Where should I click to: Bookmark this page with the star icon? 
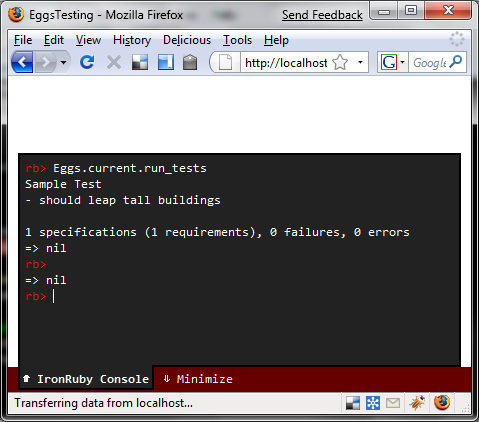340,62
